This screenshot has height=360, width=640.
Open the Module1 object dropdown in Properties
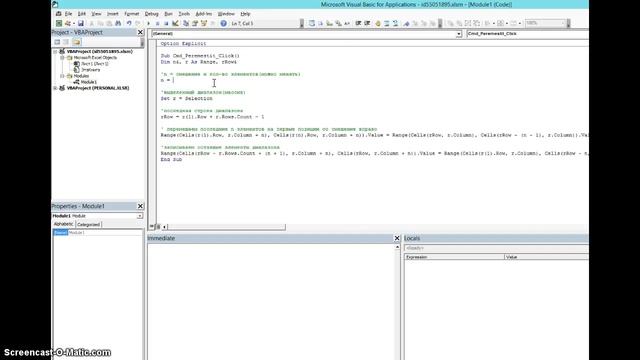pos(140,216)
